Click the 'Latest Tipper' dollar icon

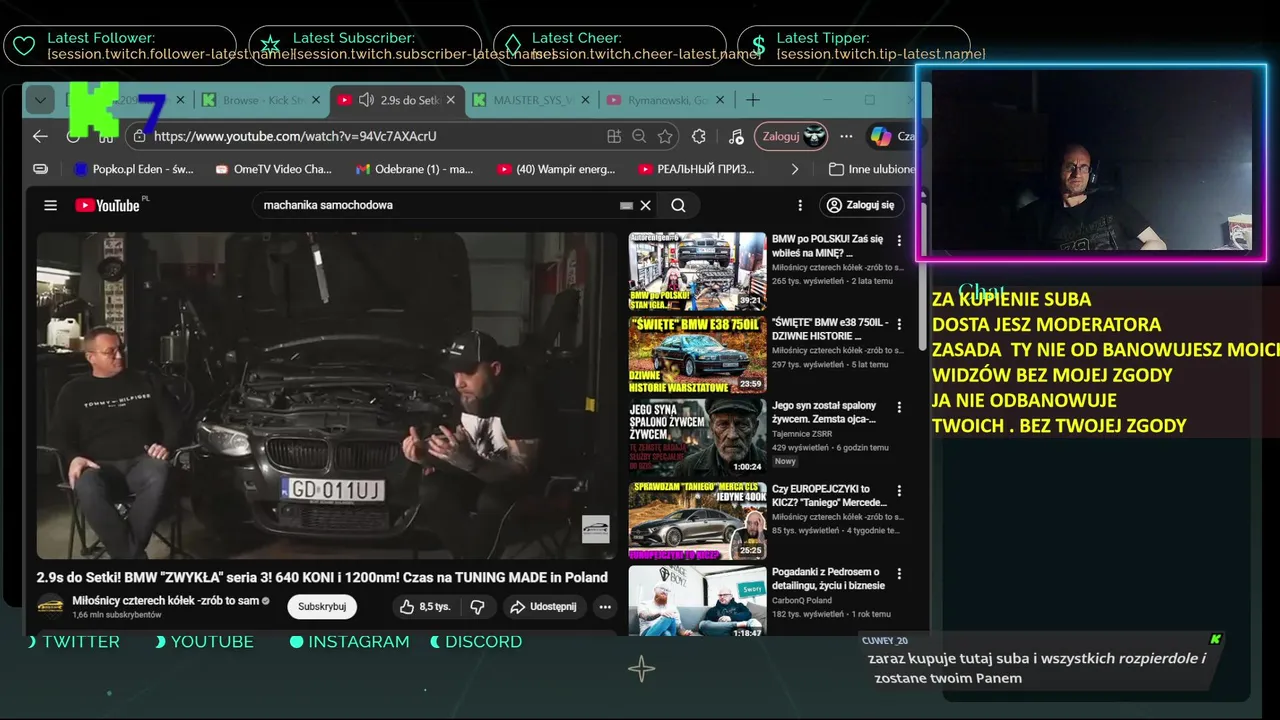pos(758,46)
